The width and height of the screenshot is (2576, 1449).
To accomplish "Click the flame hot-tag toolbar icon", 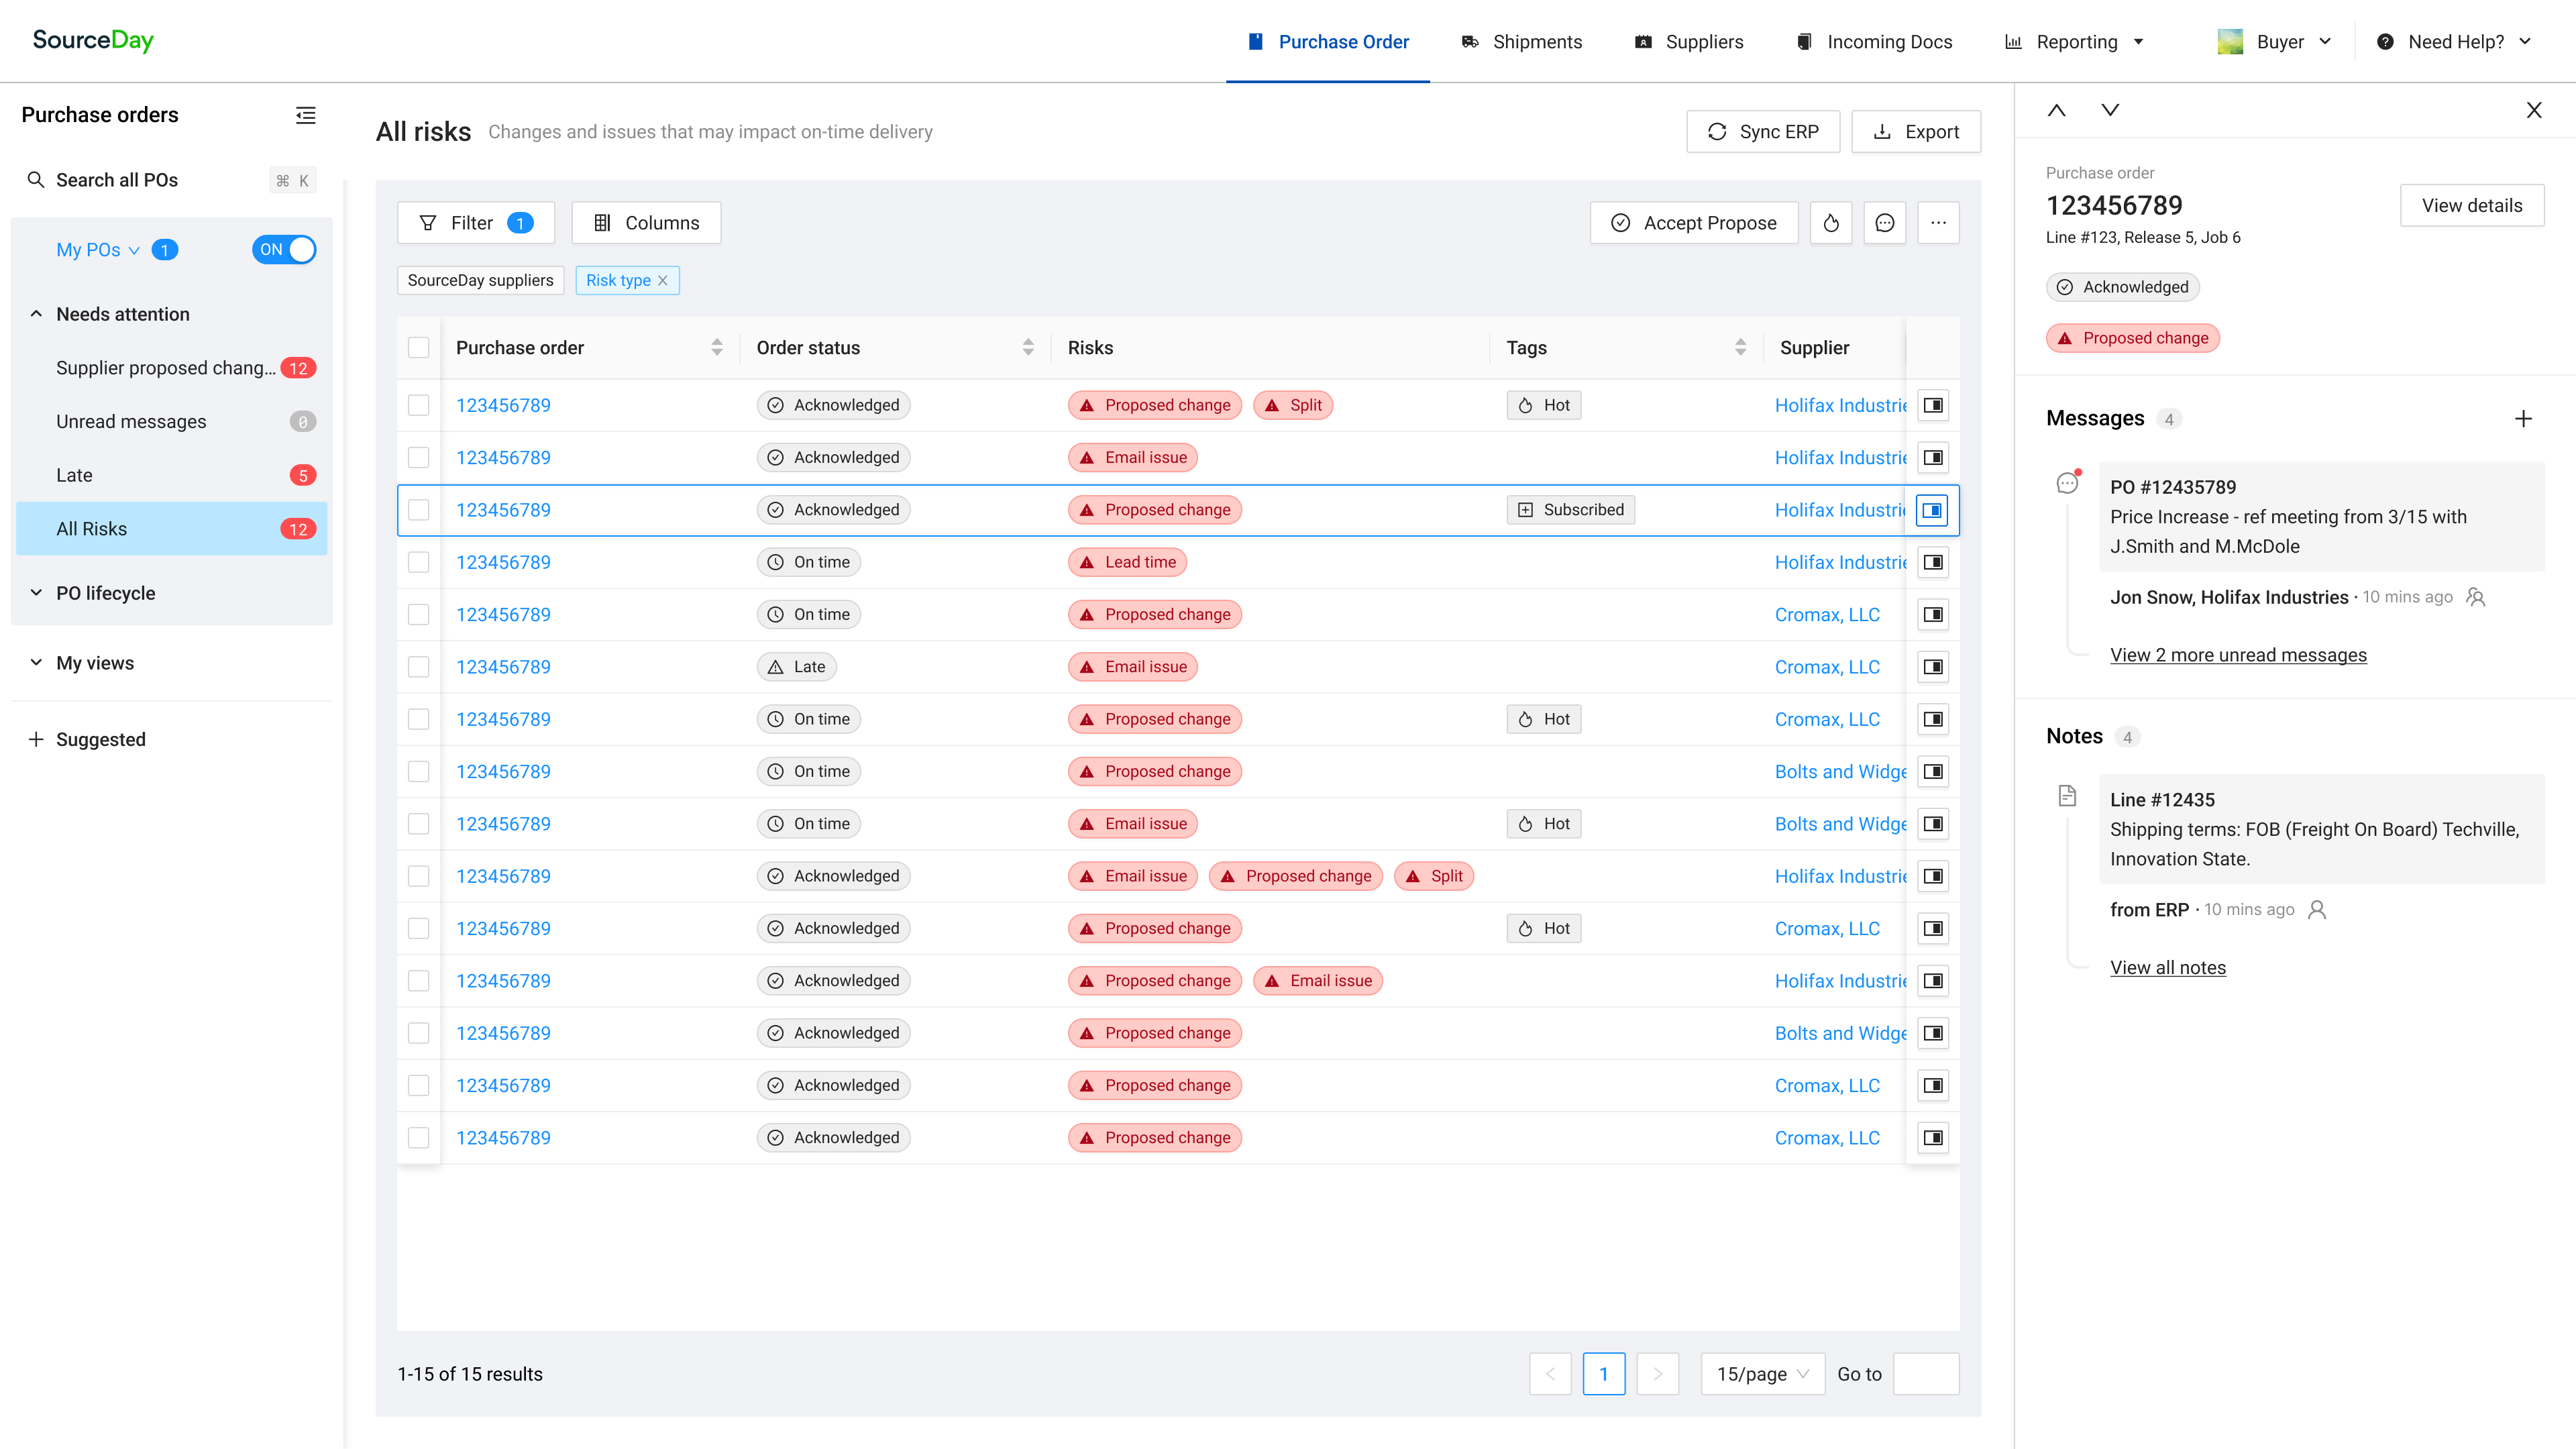I will coord(1830,223).
